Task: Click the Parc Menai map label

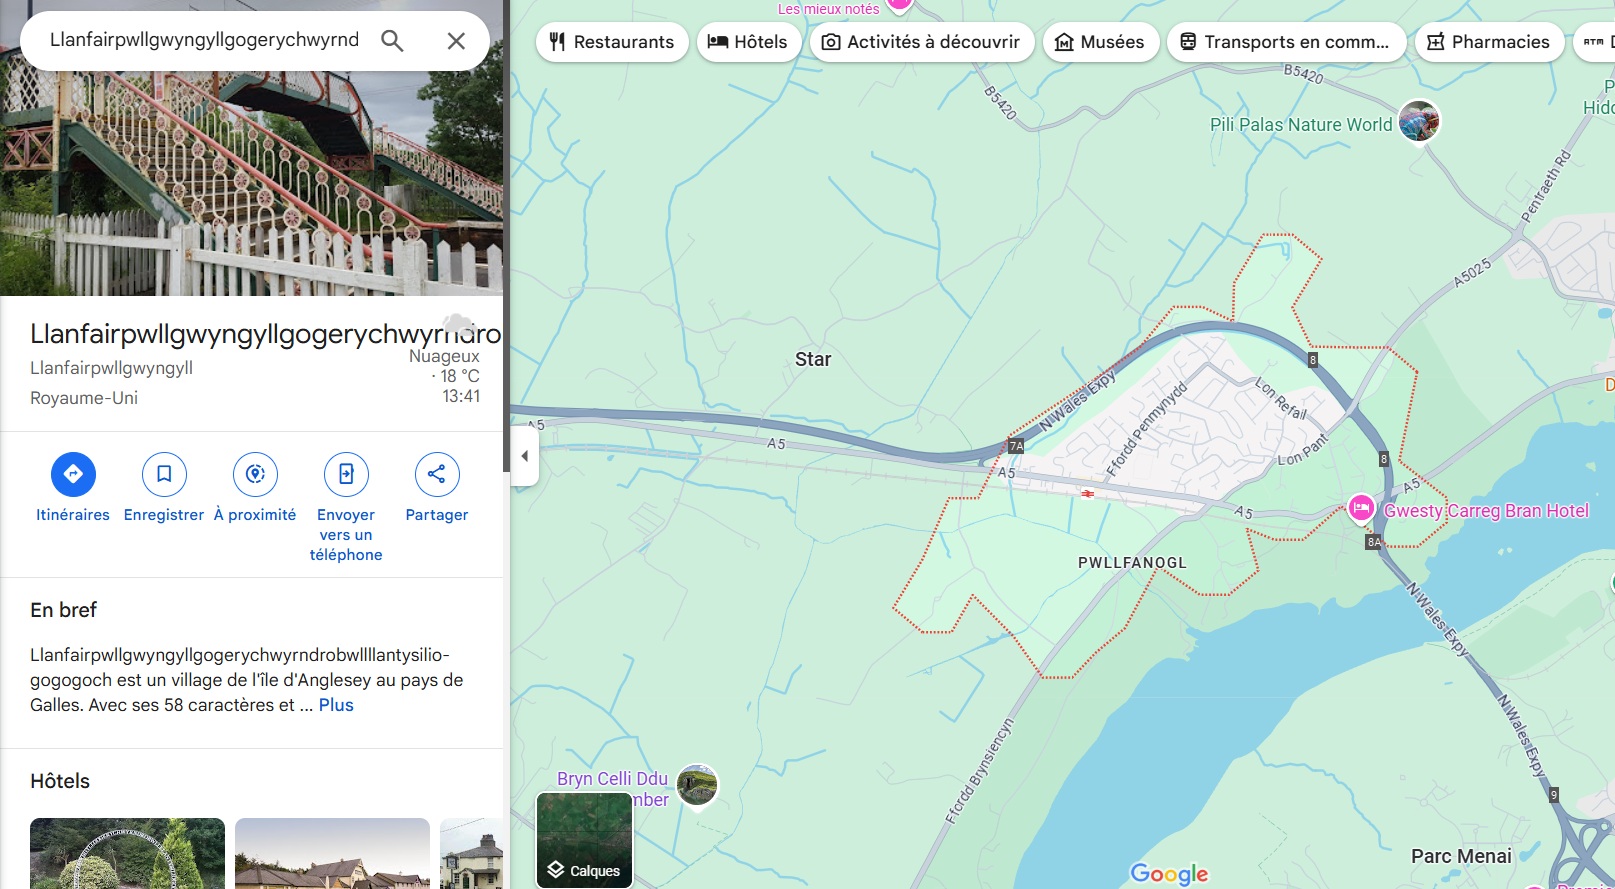Action: click(x=1461, y=856)
